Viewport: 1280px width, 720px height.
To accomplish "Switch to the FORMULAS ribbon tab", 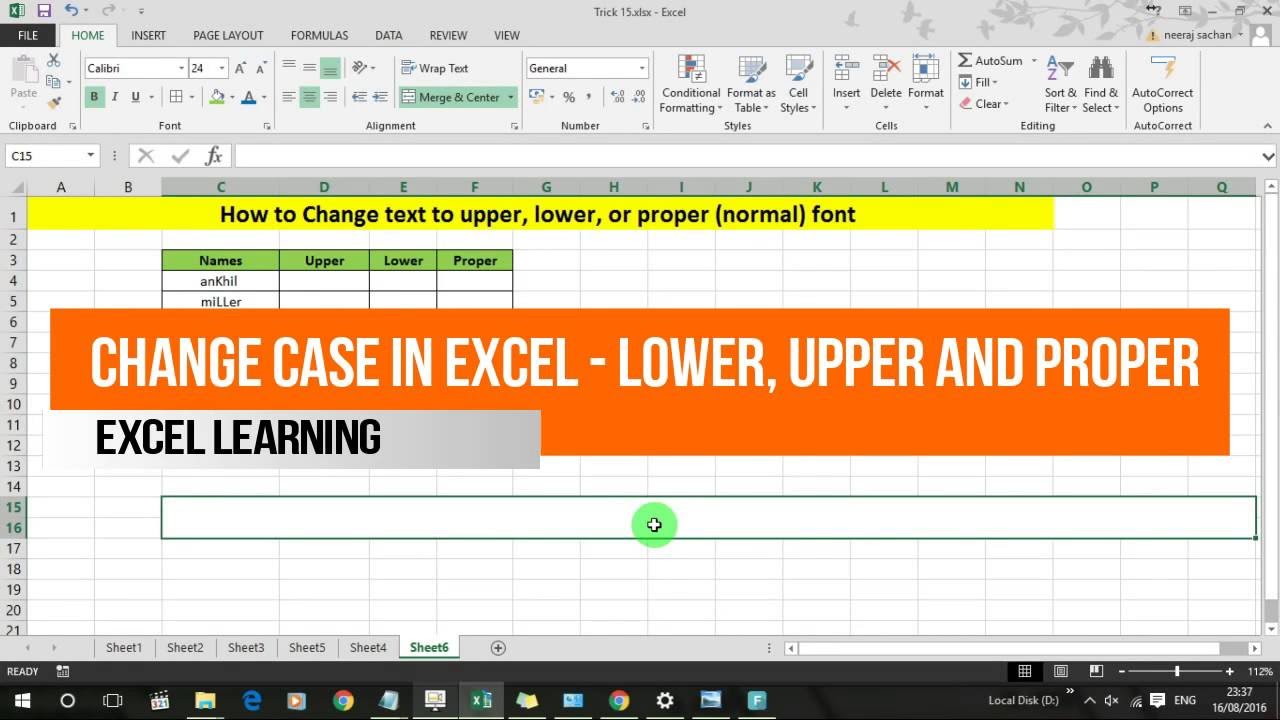I will pos(319,35).
